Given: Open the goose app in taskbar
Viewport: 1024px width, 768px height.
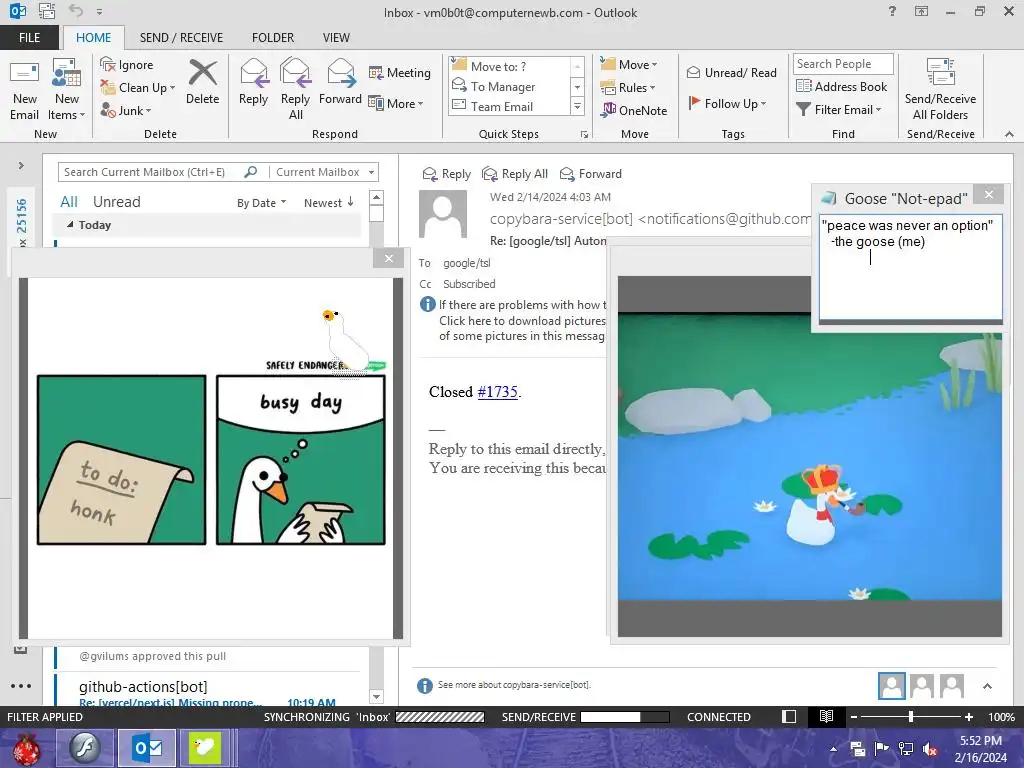Looking at the screenshot, I should [x=204, y=748].
